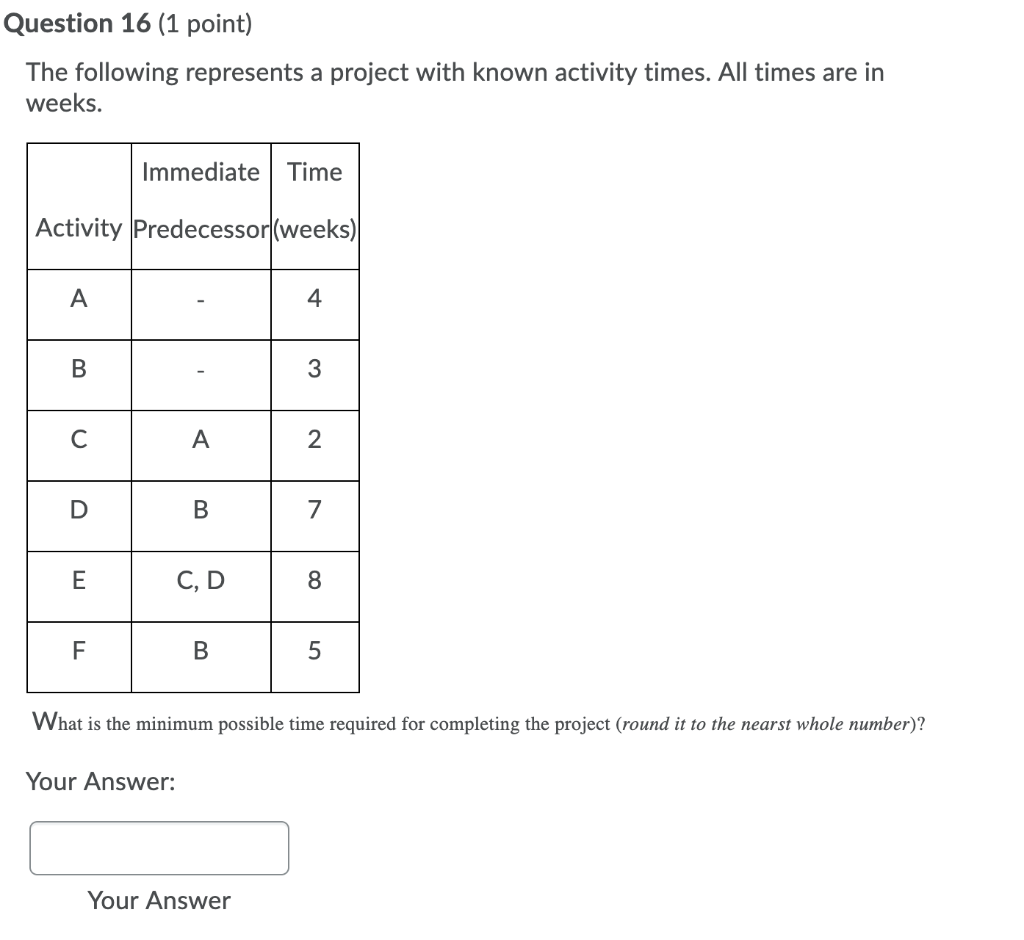The height and width of the screenshot is (940, 1024).
Task: Click the cell showing activity D
Action: tap(79, 516)
